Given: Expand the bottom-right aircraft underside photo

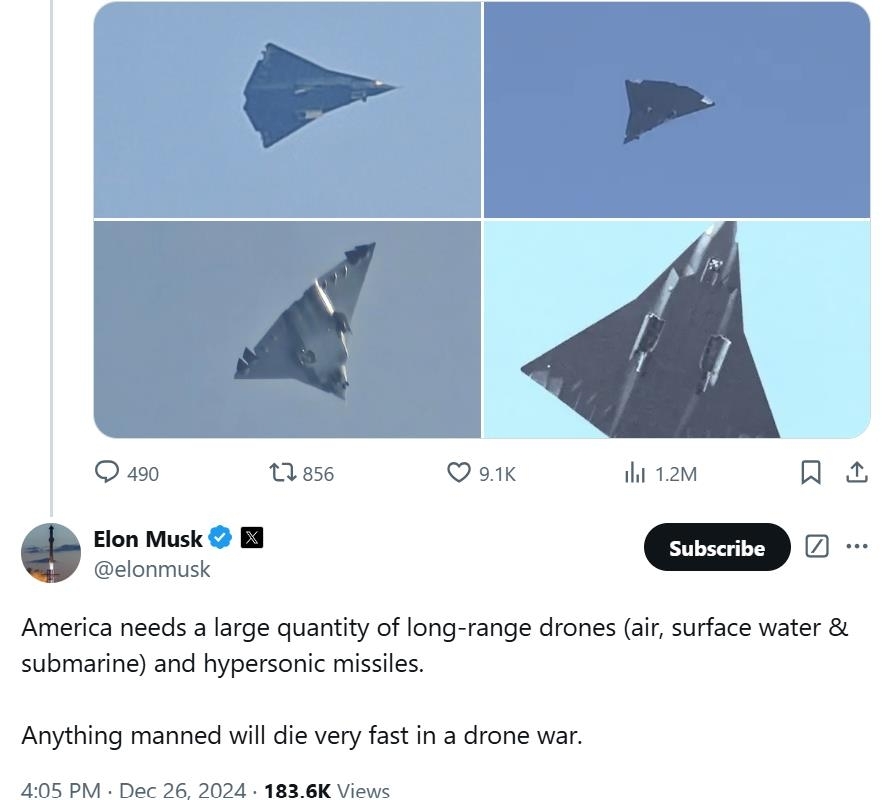Looking at the screenshot, I should pyautogui.click(x=677, y=329).
